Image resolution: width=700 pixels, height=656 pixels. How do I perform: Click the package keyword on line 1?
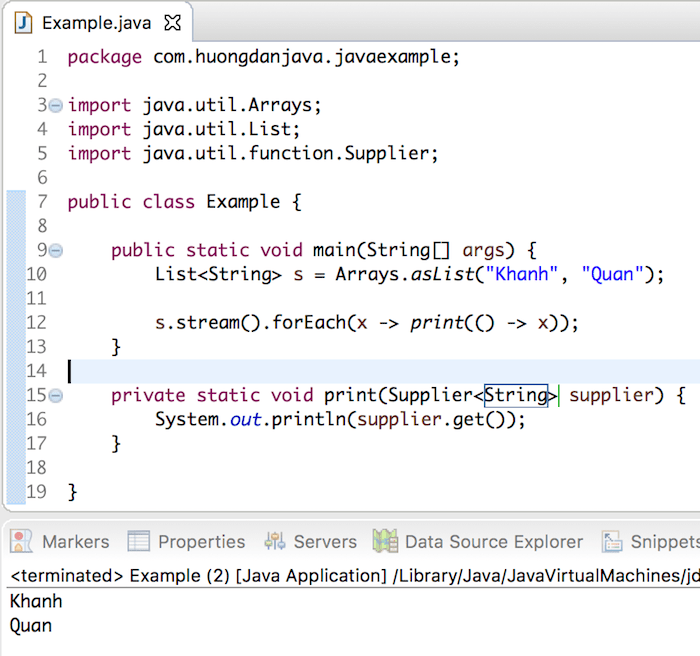(104, 58)
